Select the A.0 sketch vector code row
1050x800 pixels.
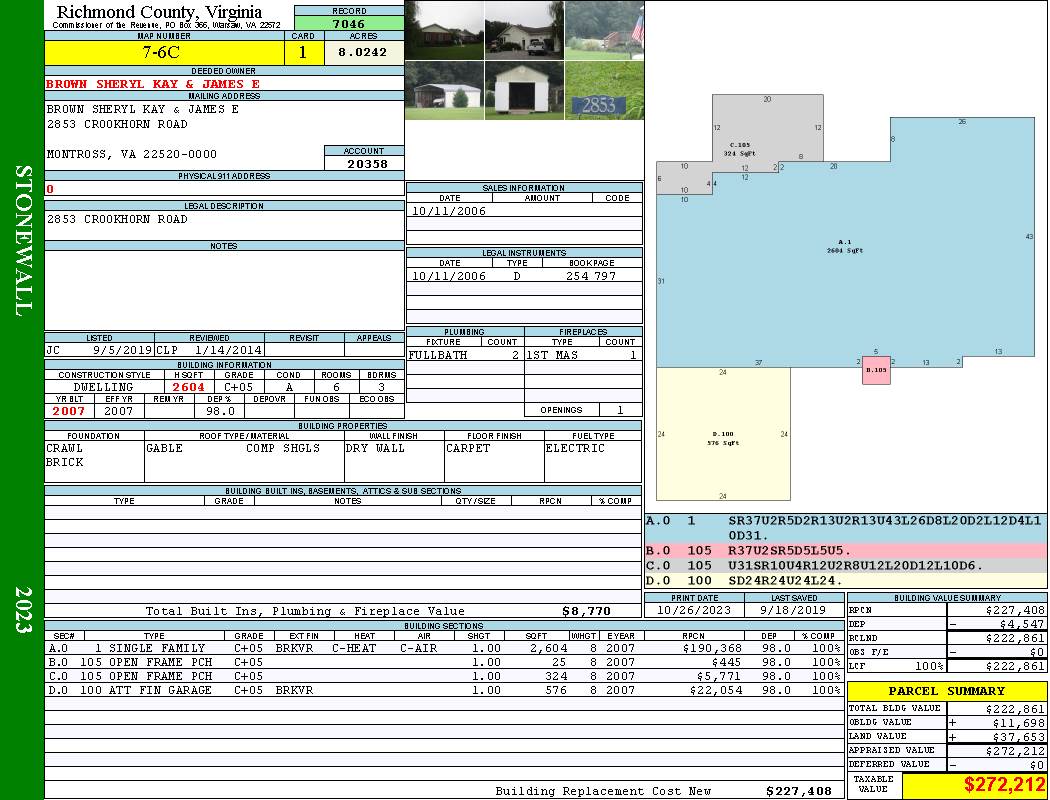tap(846, 528)
